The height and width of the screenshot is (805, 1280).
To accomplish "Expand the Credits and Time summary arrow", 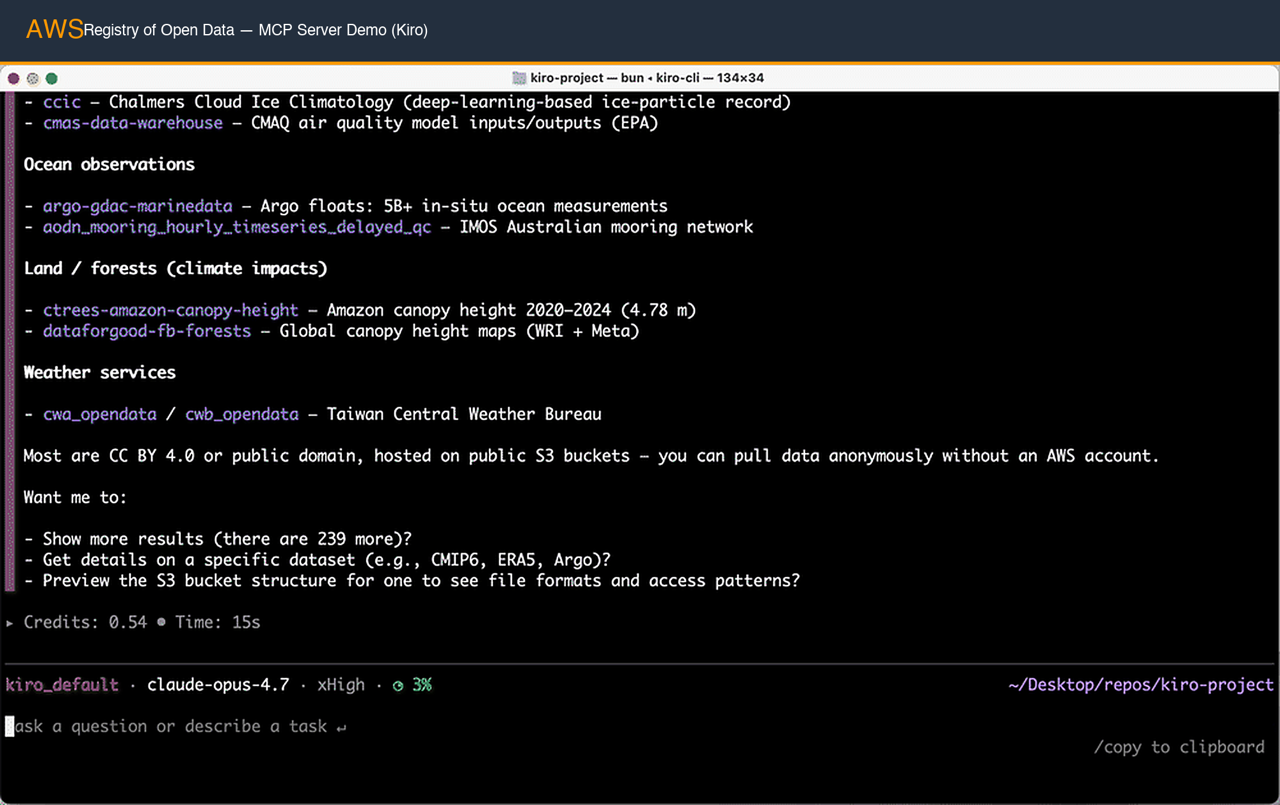I will point(11,622).
